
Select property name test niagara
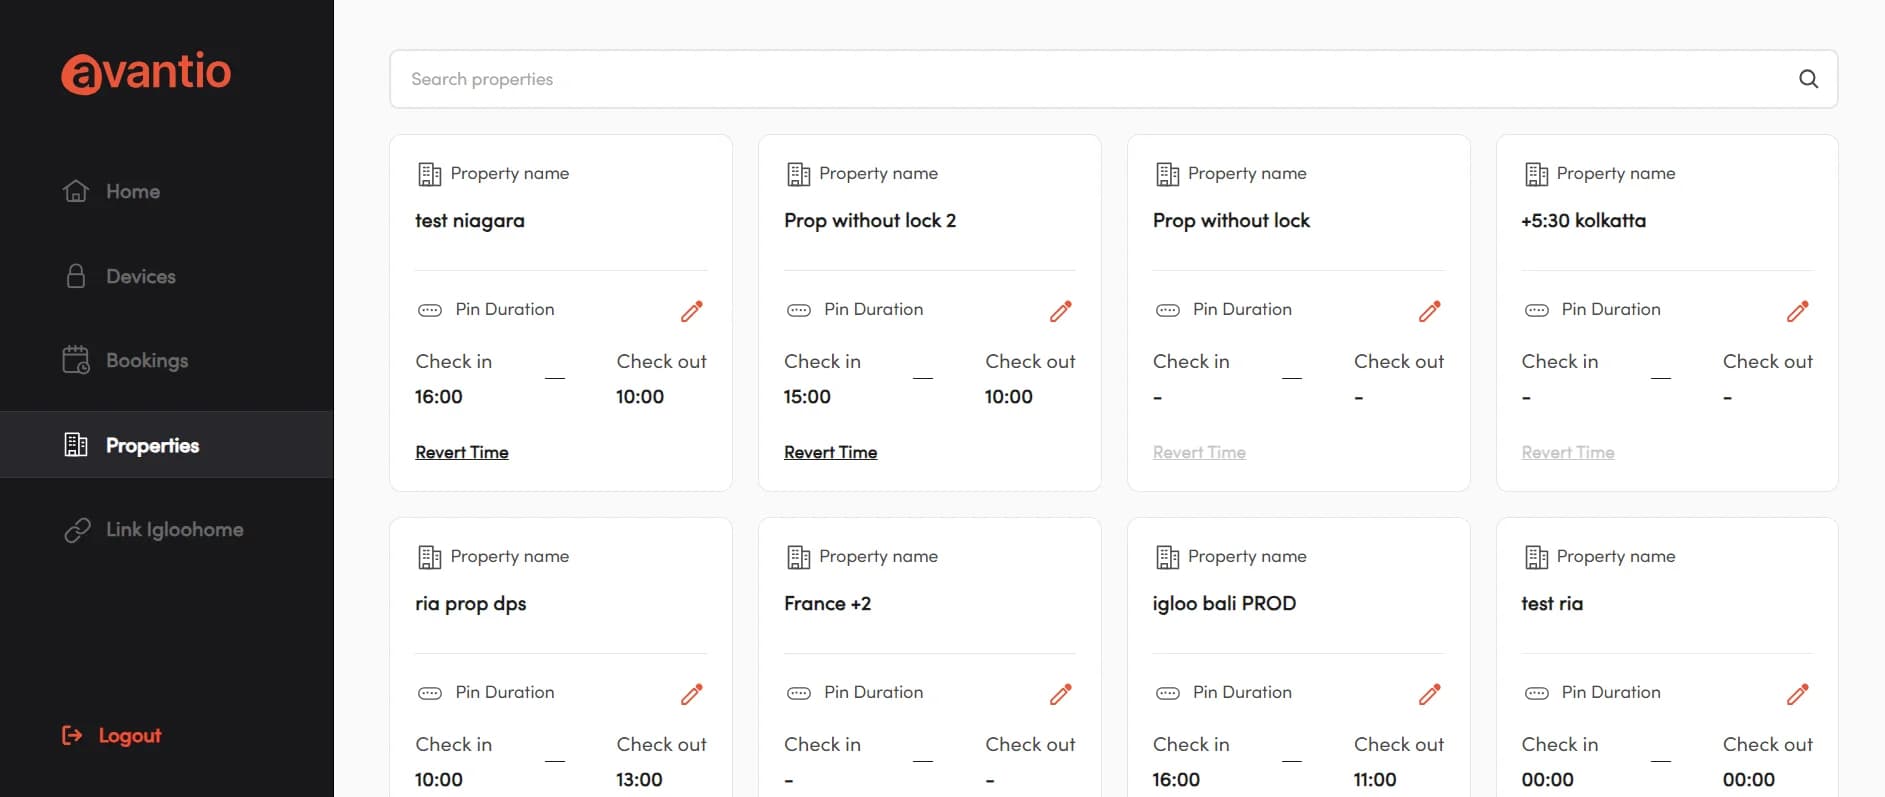(470, 221)
